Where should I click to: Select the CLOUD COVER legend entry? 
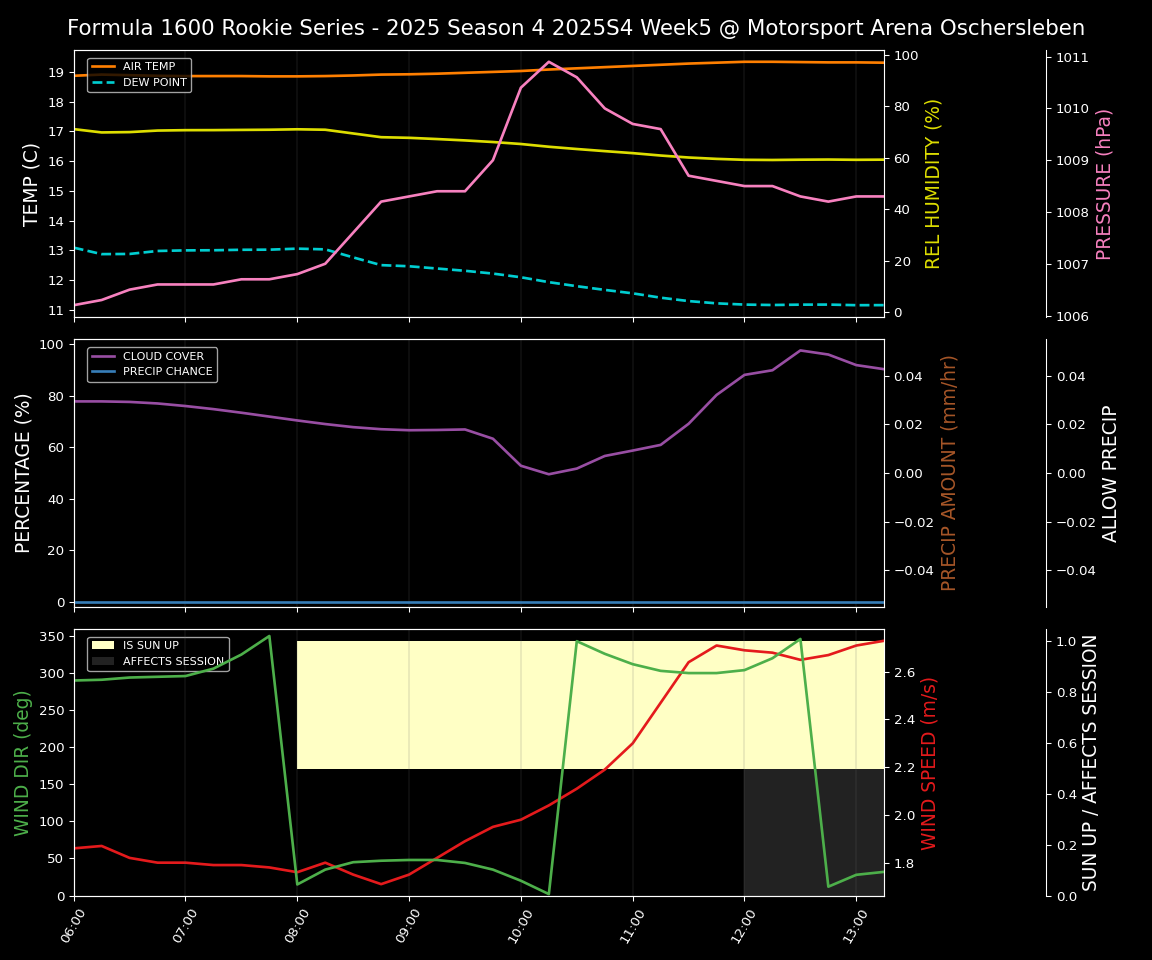click(163, 356)
